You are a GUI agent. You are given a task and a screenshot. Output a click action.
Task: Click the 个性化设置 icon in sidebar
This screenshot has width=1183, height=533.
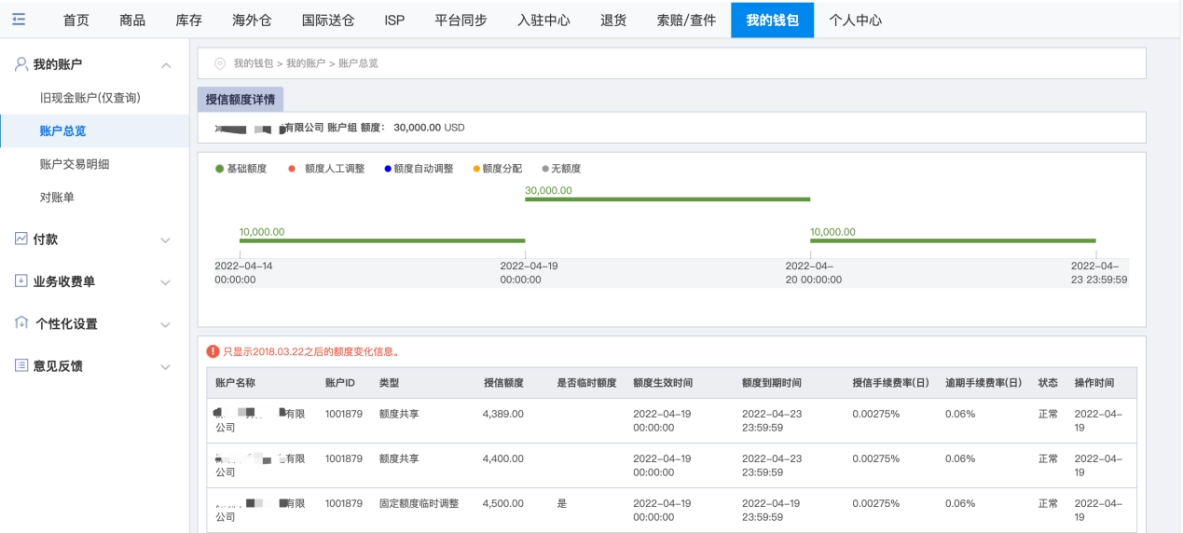pyautogui.click(x=21, y=323)
